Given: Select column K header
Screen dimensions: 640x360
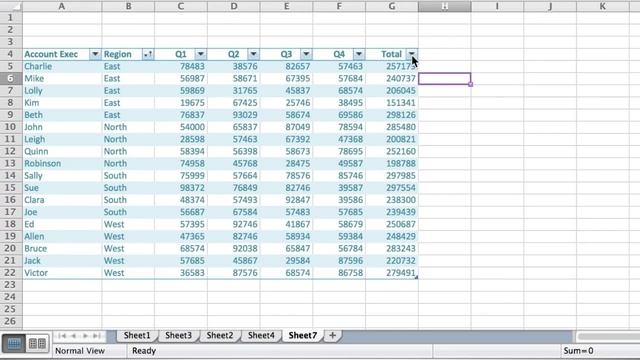Looking at the screenshot, I should click(x=602, y=6).
